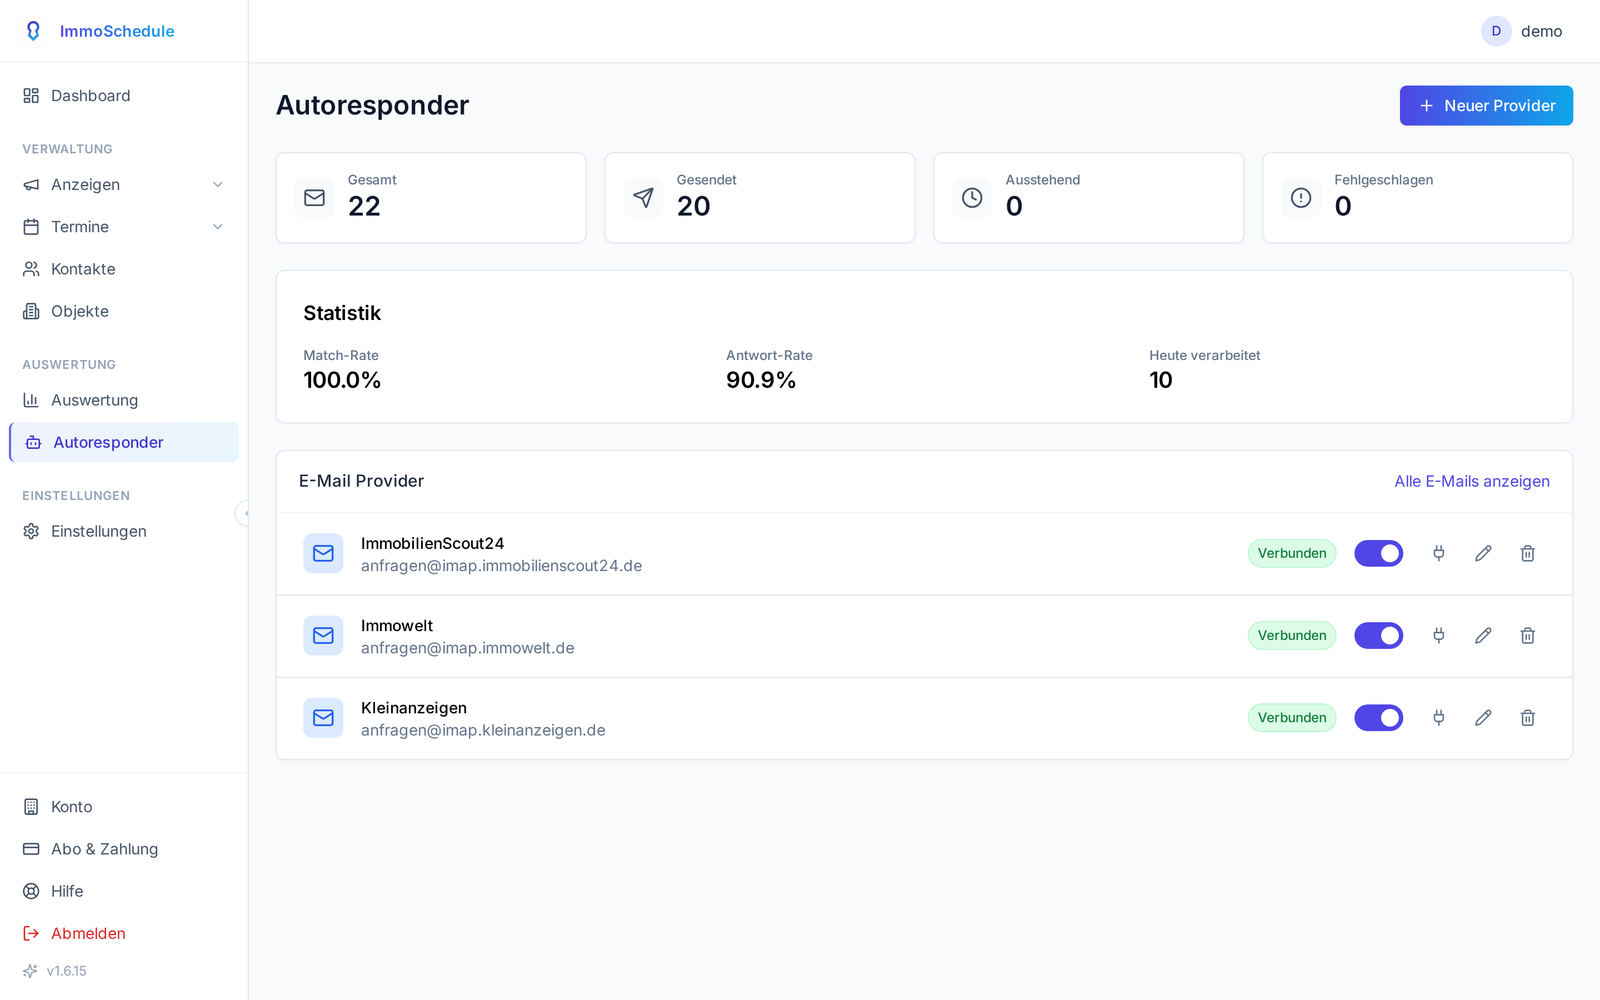Click the Fehlgeschlagen alert icon

(1301, 198)
